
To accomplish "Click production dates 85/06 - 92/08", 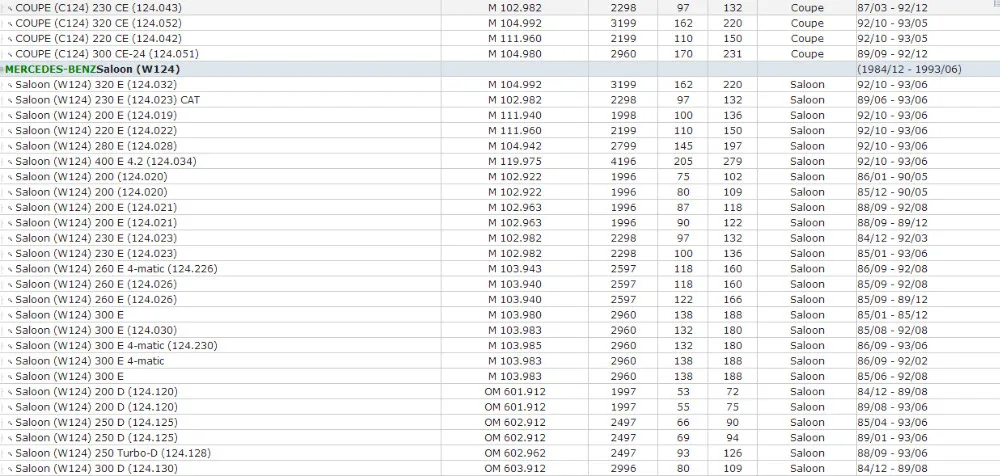I will pyautogui.click(x=892, y=376).
